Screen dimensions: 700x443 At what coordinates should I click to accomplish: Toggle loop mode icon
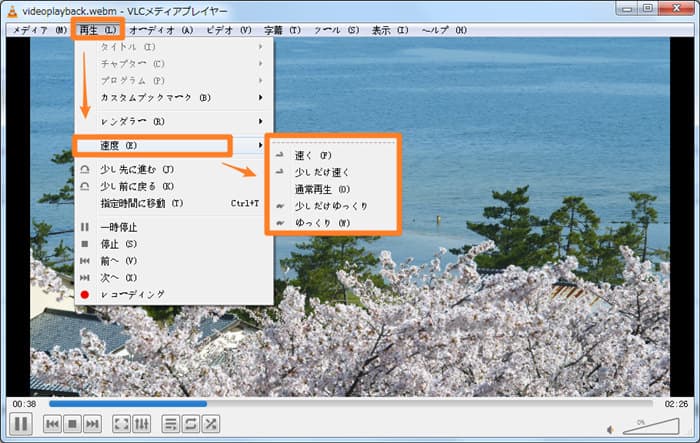(x=191, y=424)
